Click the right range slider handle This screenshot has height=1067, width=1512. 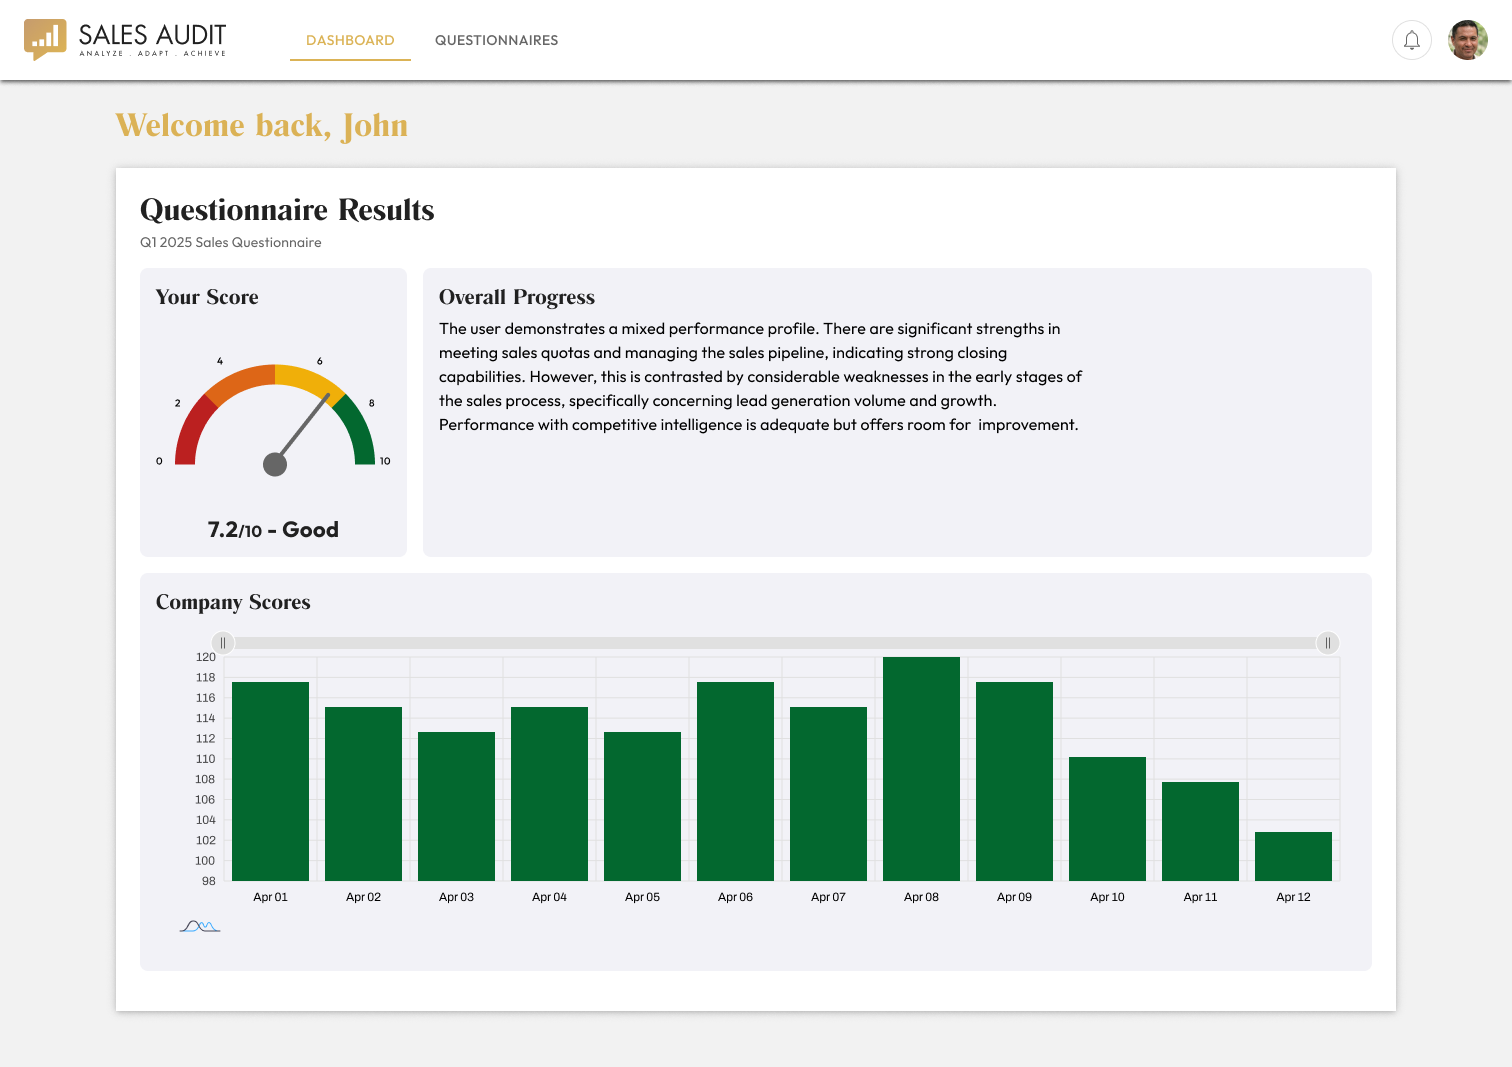tap(1327, 643)
